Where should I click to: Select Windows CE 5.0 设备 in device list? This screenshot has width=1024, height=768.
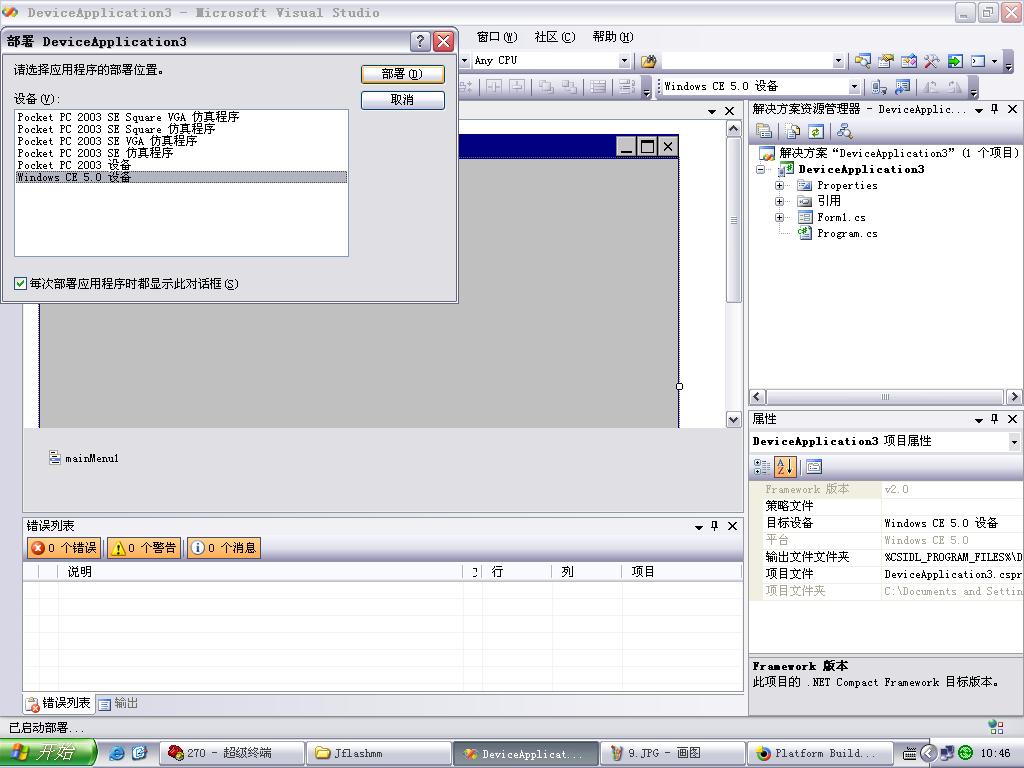pos(181,177)
